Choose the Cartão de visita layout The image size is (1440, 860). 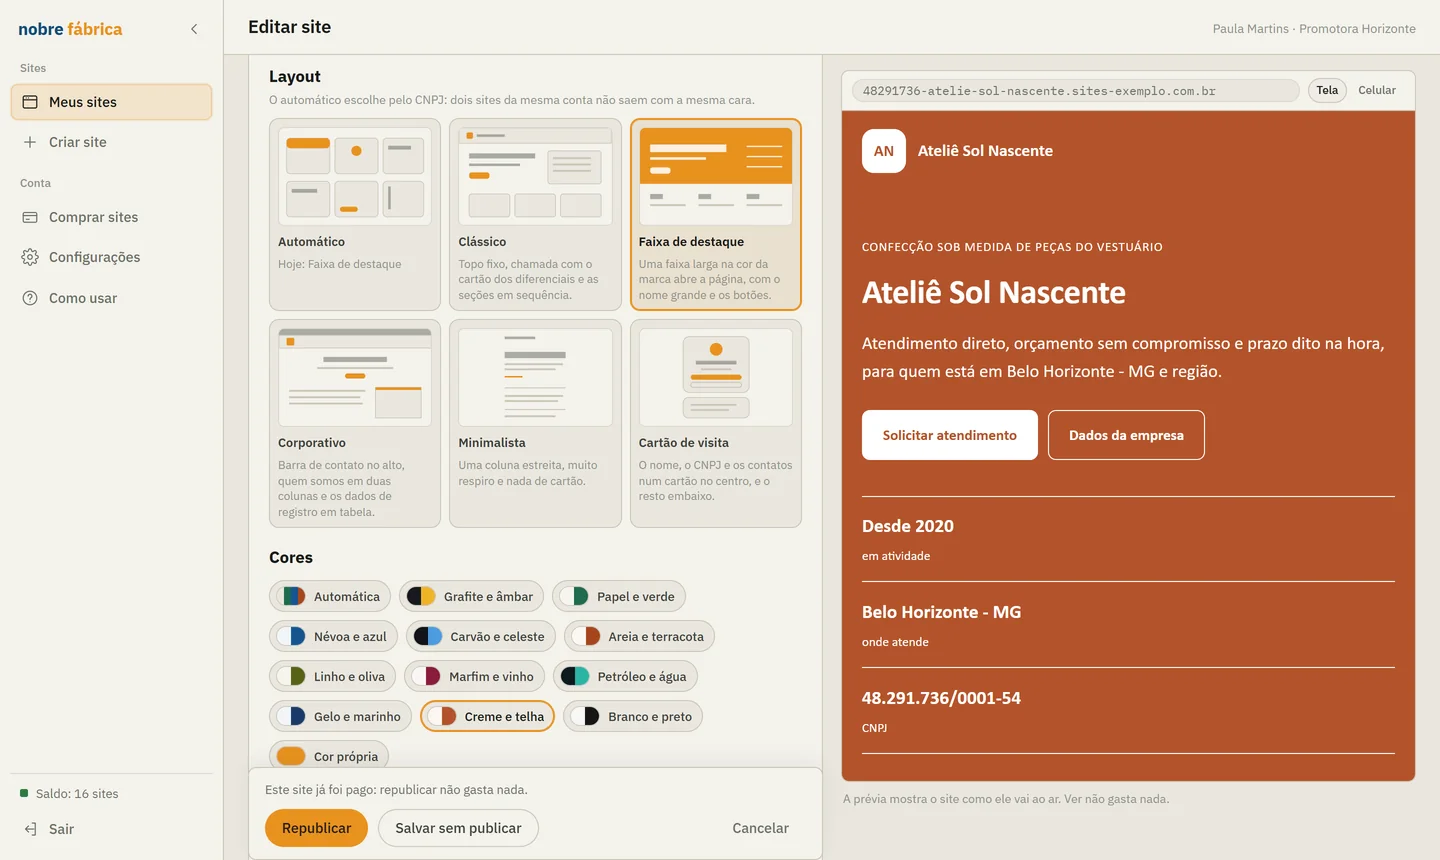[716, 423]
